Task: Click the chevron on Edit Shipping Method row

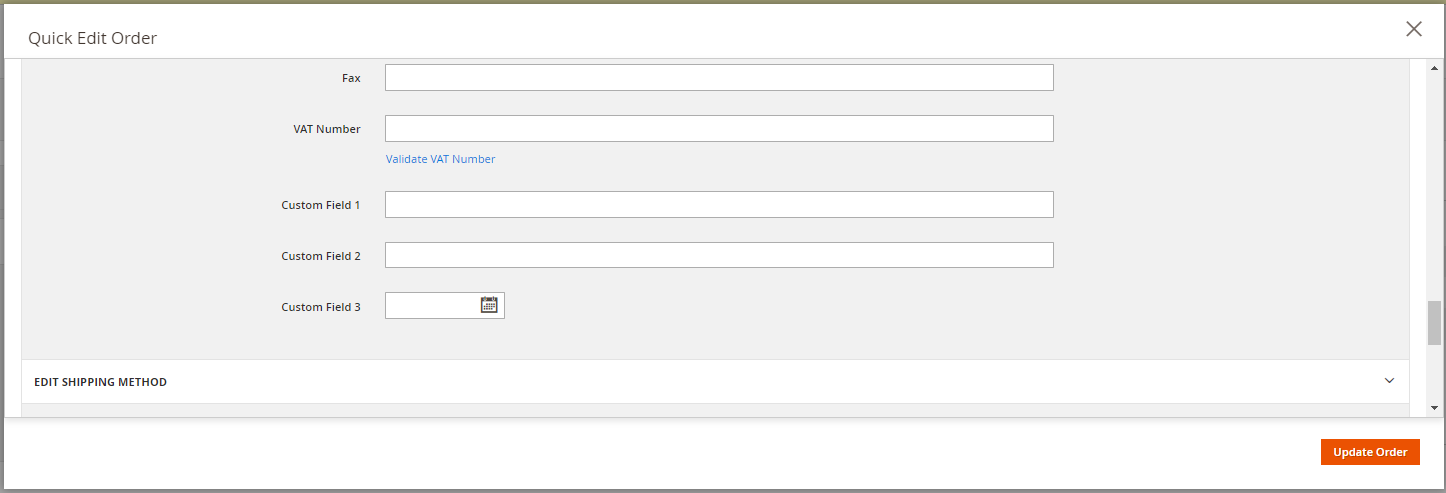Action: (x=1389, y=381)
